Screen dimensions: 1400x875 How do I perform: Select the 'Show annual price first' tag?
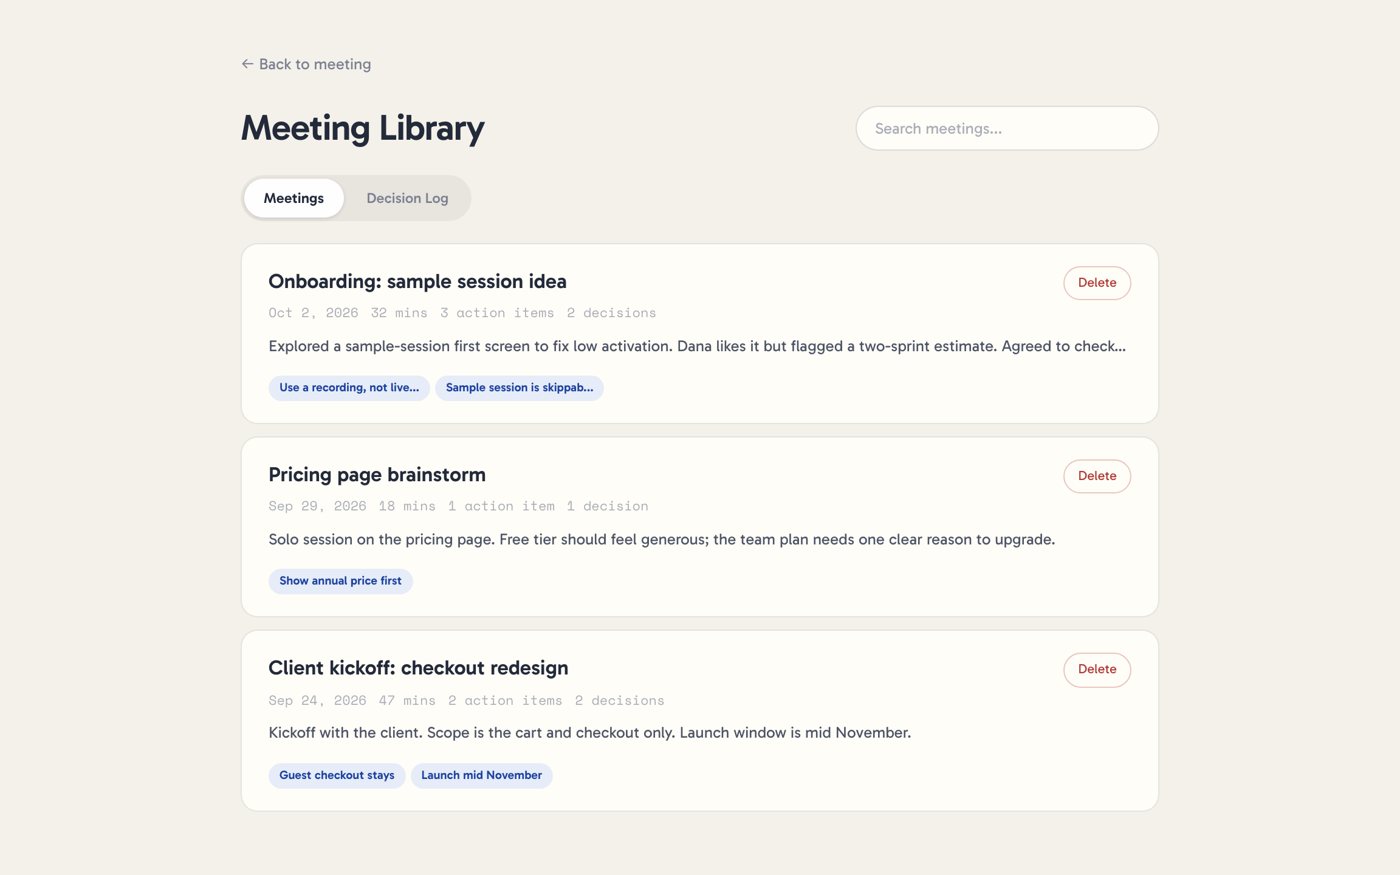pos(340,581)
